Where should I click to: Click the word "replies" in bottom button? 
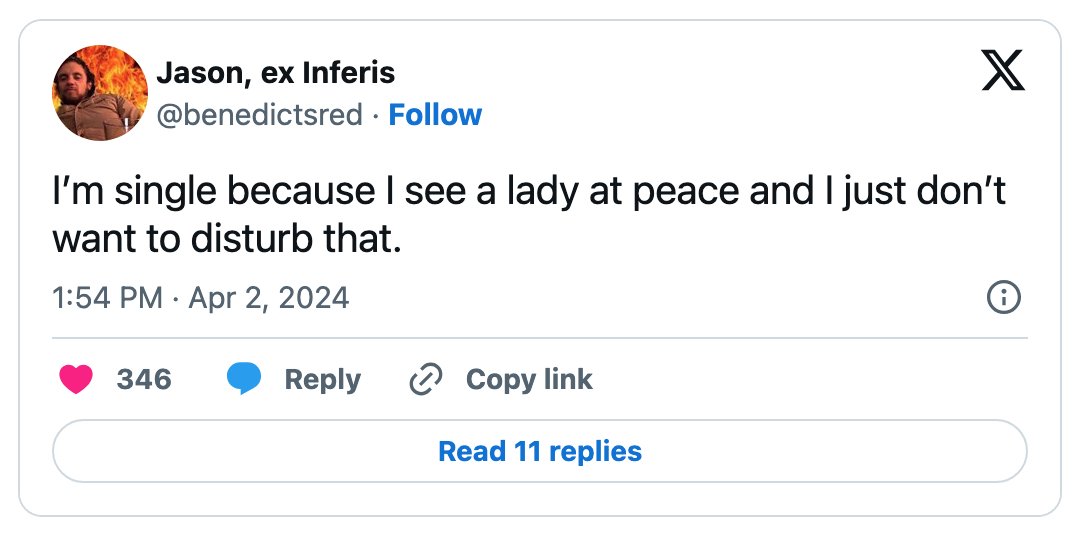pos(595,451)
